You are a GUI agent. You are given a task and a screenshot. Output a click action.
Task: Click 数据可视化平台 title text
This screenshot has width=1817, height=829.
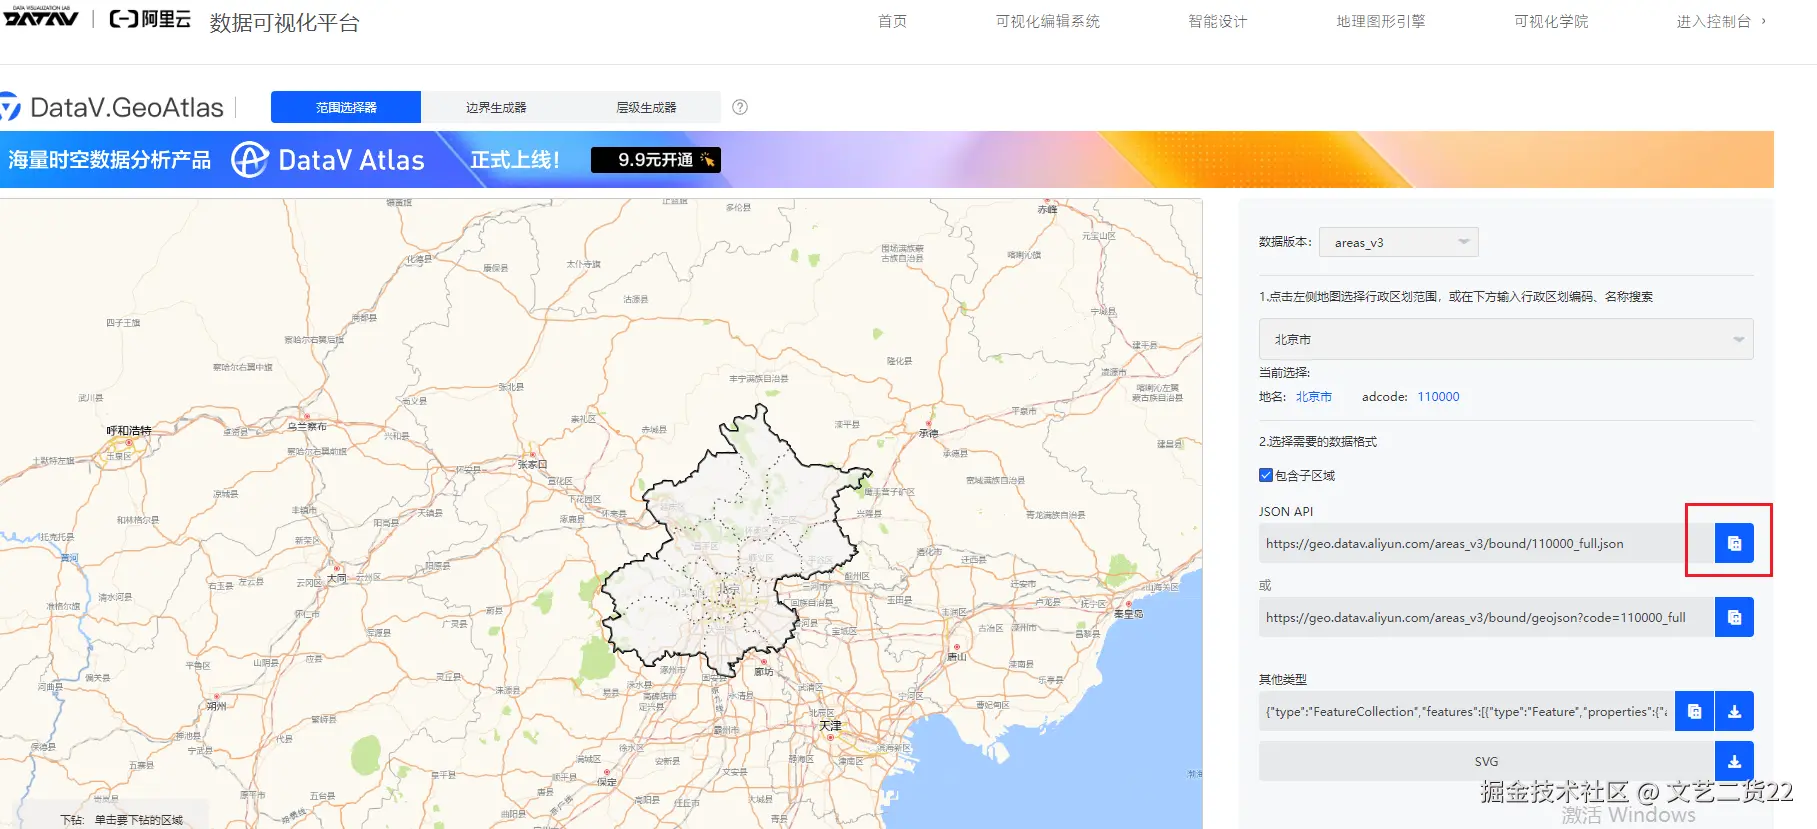coord(284,22)
